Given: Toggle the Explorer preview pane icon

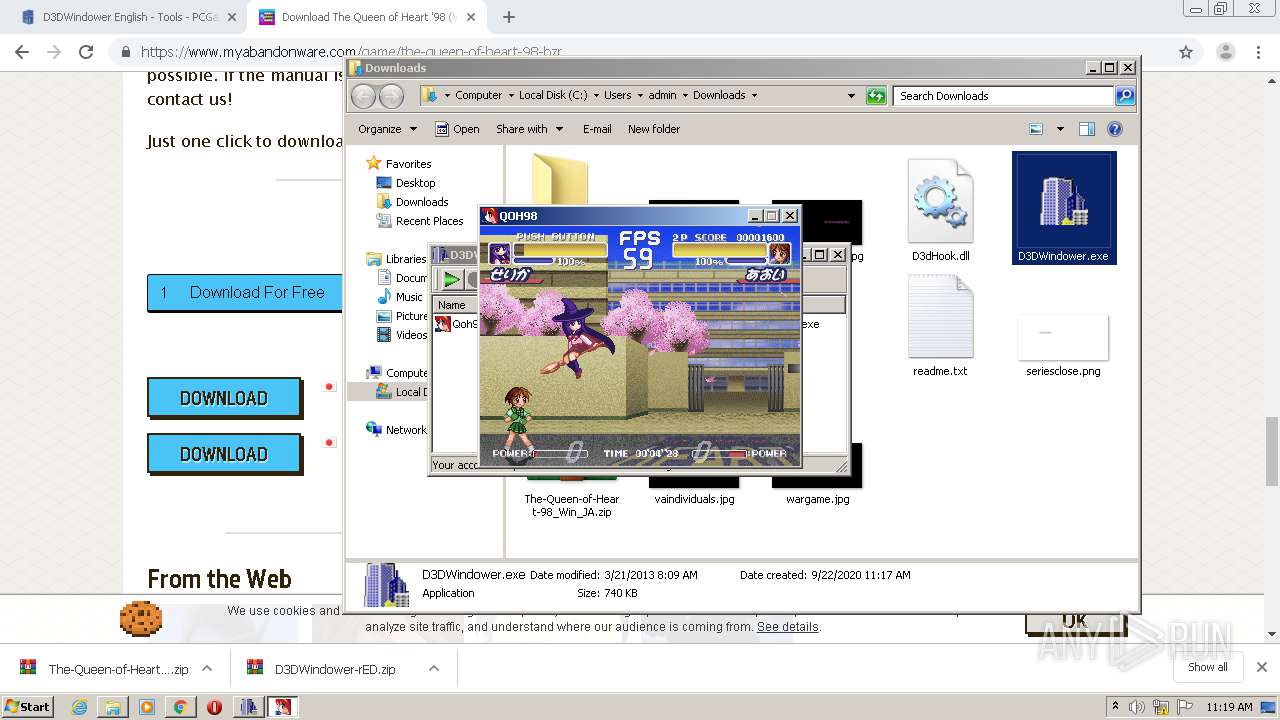Looking at the screenshot, I should pos(1087,129).
